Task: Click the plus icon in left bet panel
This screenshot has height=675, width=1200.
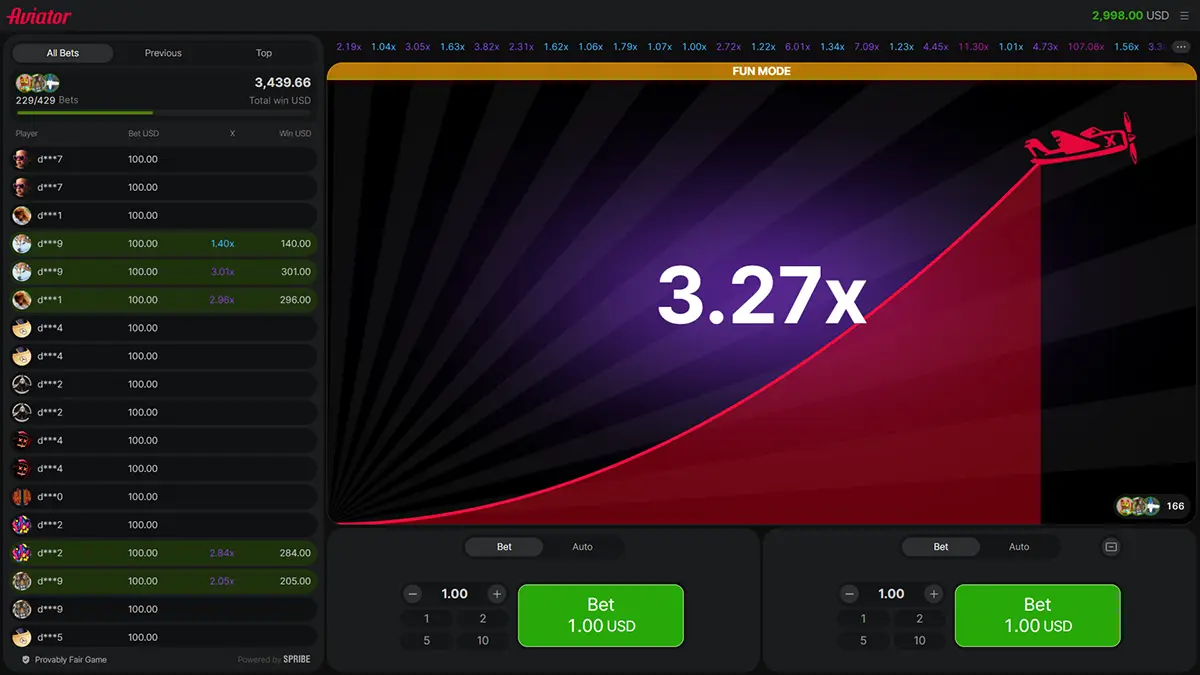Action: (497, 594)
